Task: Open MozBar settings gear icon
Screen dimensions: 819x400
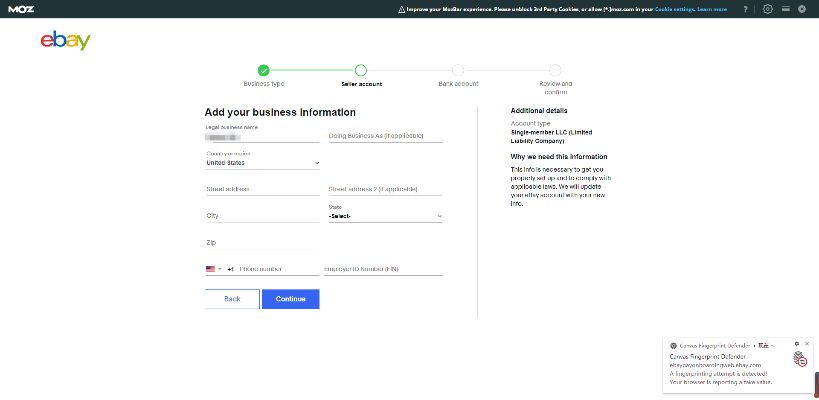Action: pyautogui.click(x=767, y=9)
